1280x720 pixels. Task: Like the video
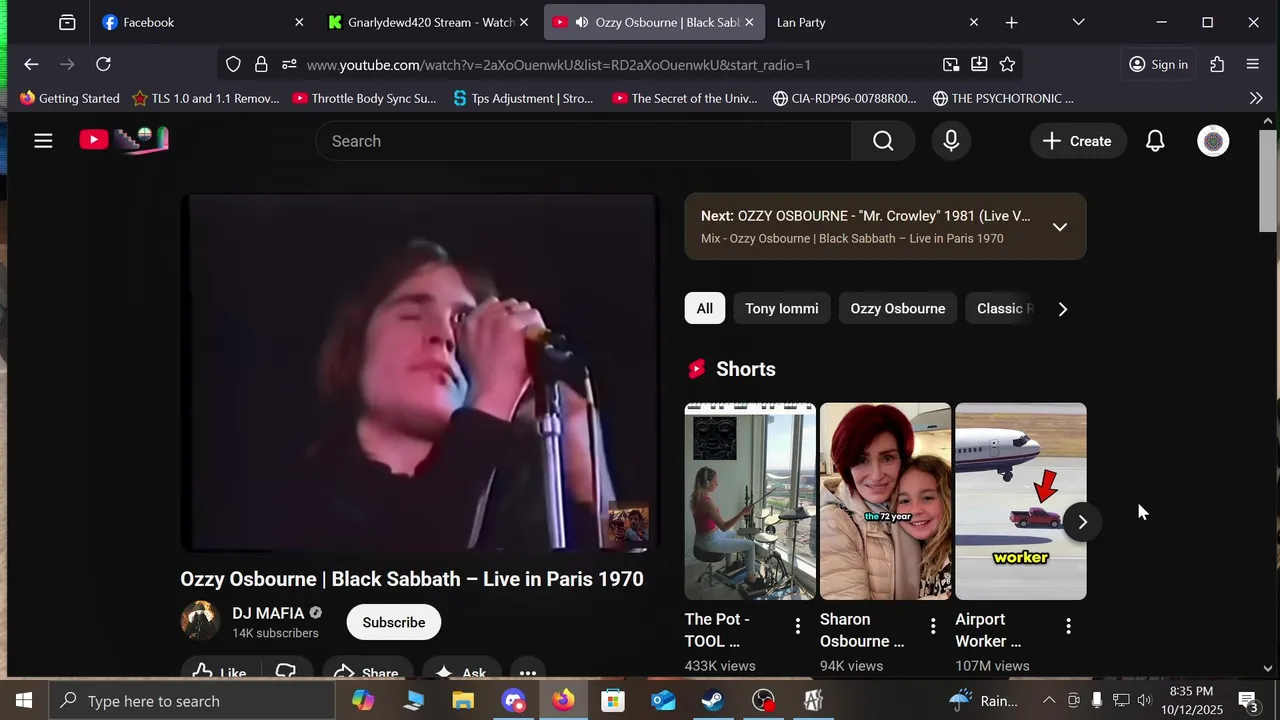pos(220,672)
